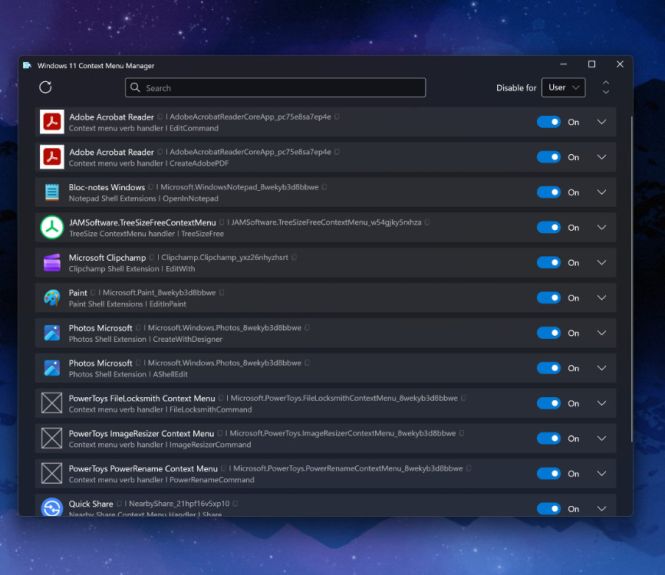Click the vertical list scrollbar
This screenshot has height=575, width=665.
click(631, 280)
